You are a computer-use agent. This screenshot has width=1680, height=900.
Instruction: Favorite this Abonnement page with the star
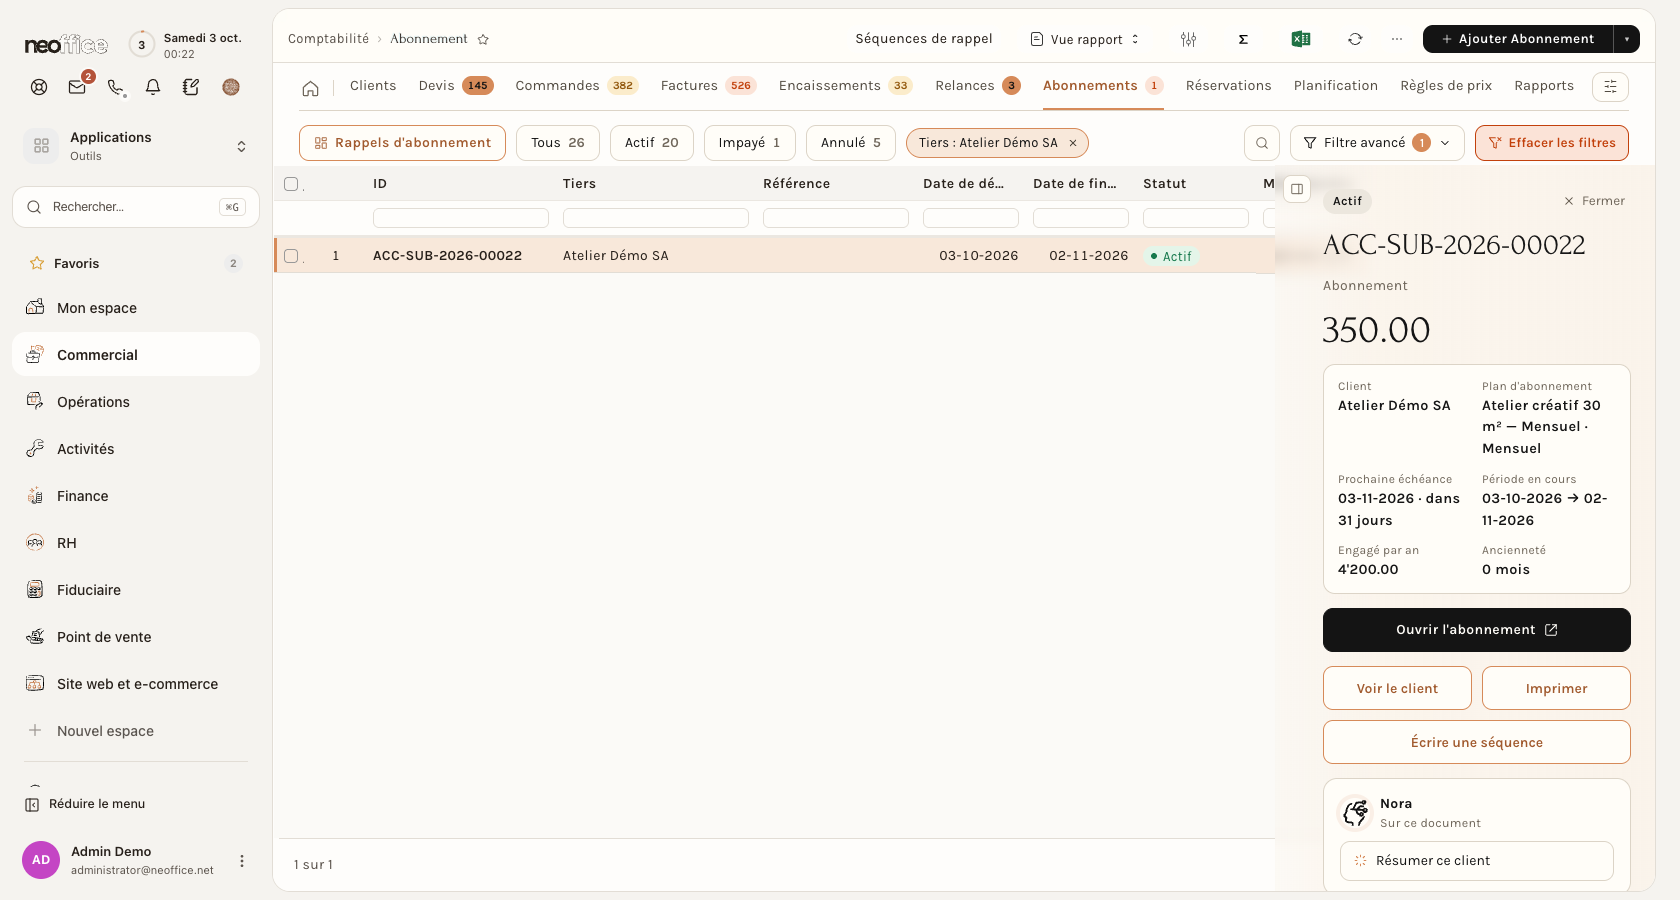483,39
